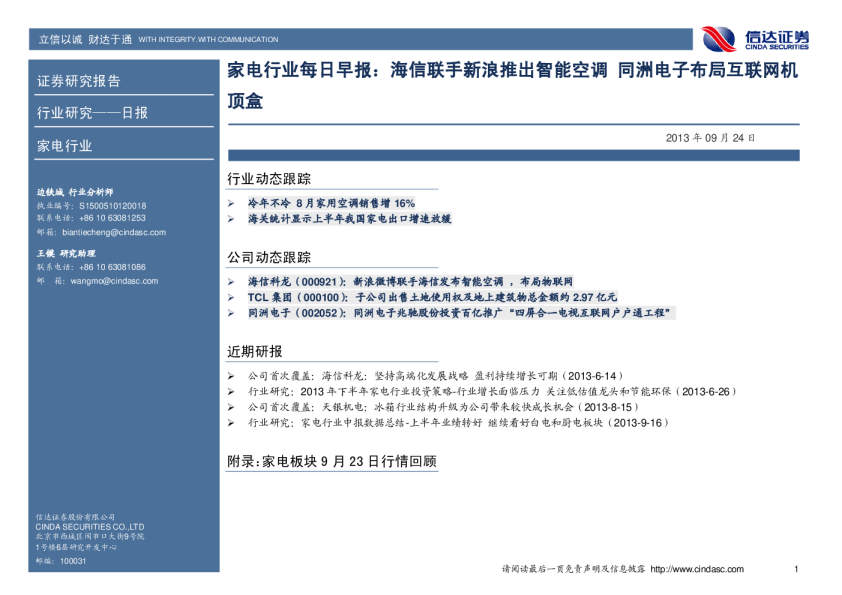Screen dimensions: 842x595
Task: Click the arrow bullet beside 2013-9-16 report
Action: pos(232,423)
